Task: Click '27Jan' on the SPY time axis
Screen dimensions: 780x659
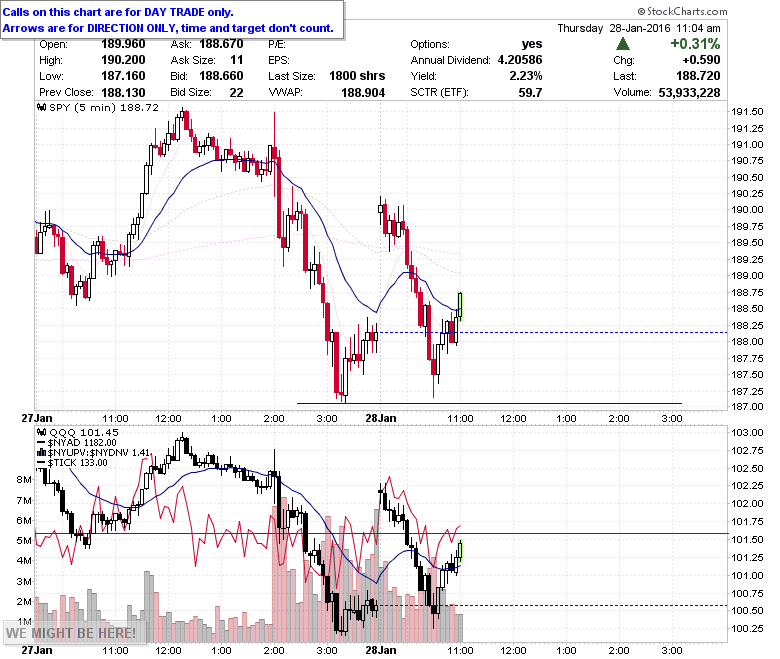Action: tap(37, 418)
